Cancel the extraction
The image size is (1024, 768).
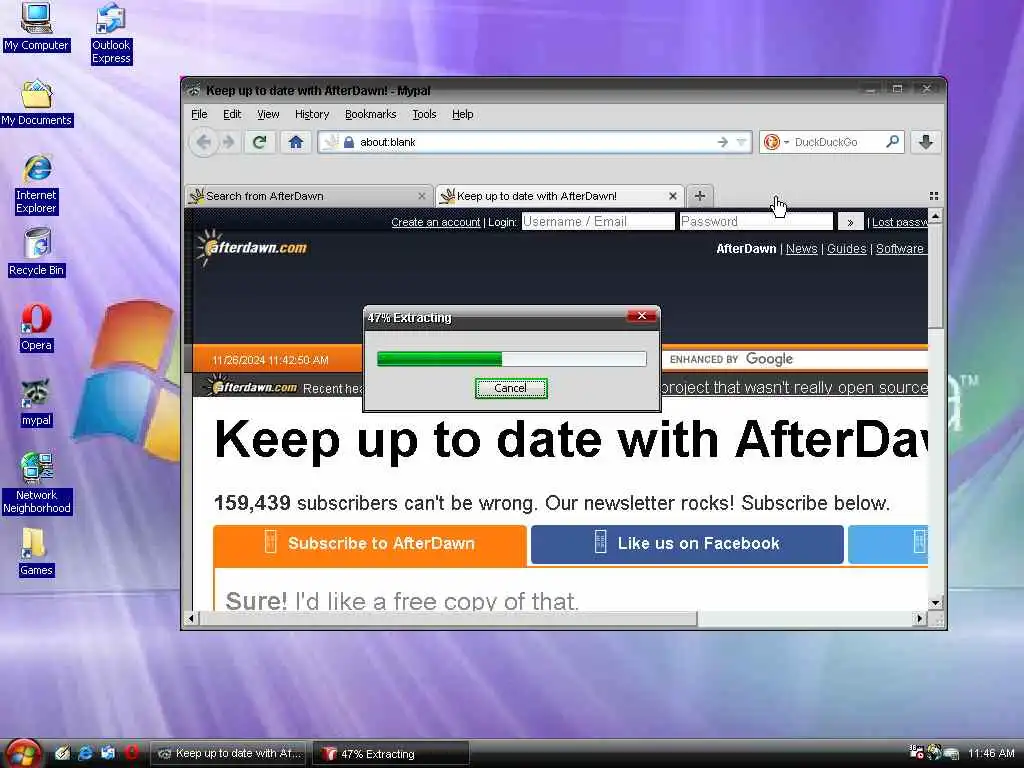(x=511, y=388)
